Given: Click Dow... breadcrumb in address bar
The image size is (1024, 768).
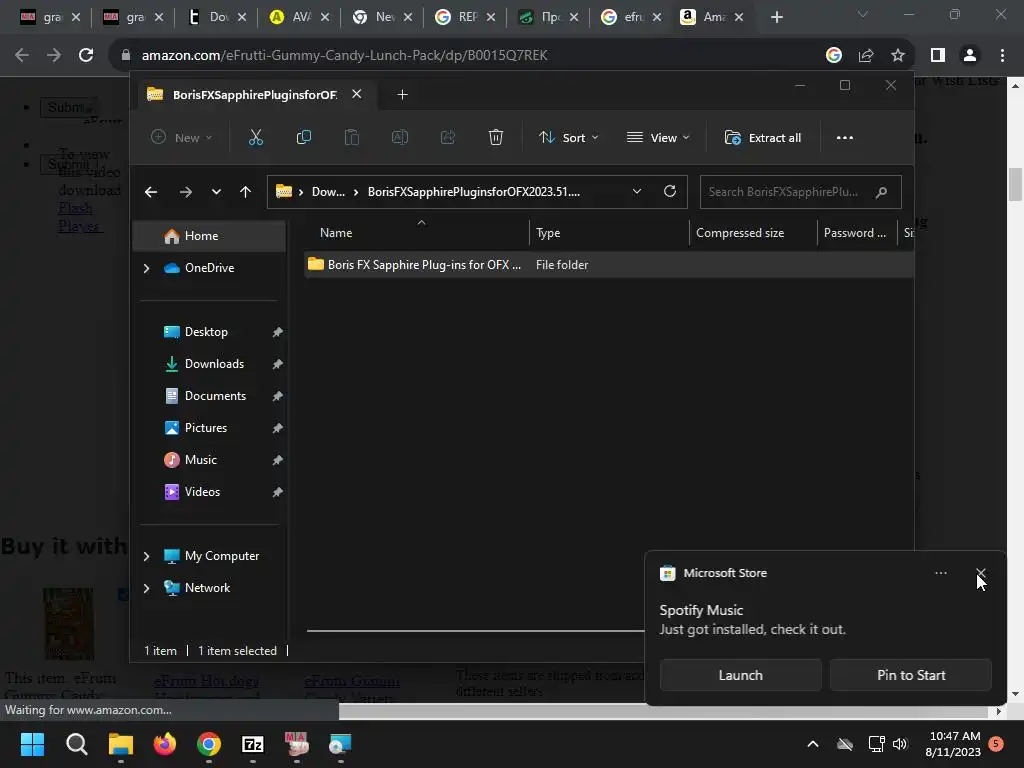Looking at the screenshot, I should 328,192.
